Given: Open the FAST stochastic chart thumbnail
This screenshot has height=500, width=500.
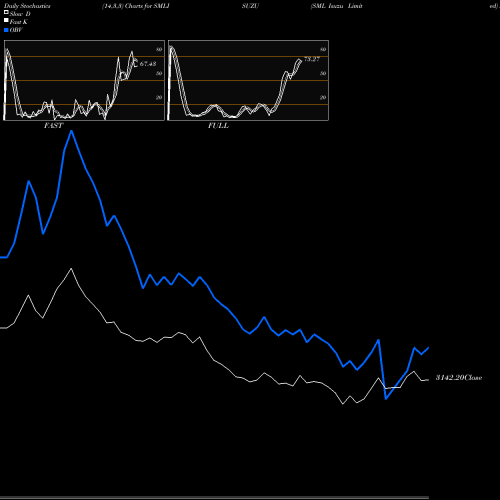Looking at the screenshot, I should pyautogui.click(x=84, y=80).
